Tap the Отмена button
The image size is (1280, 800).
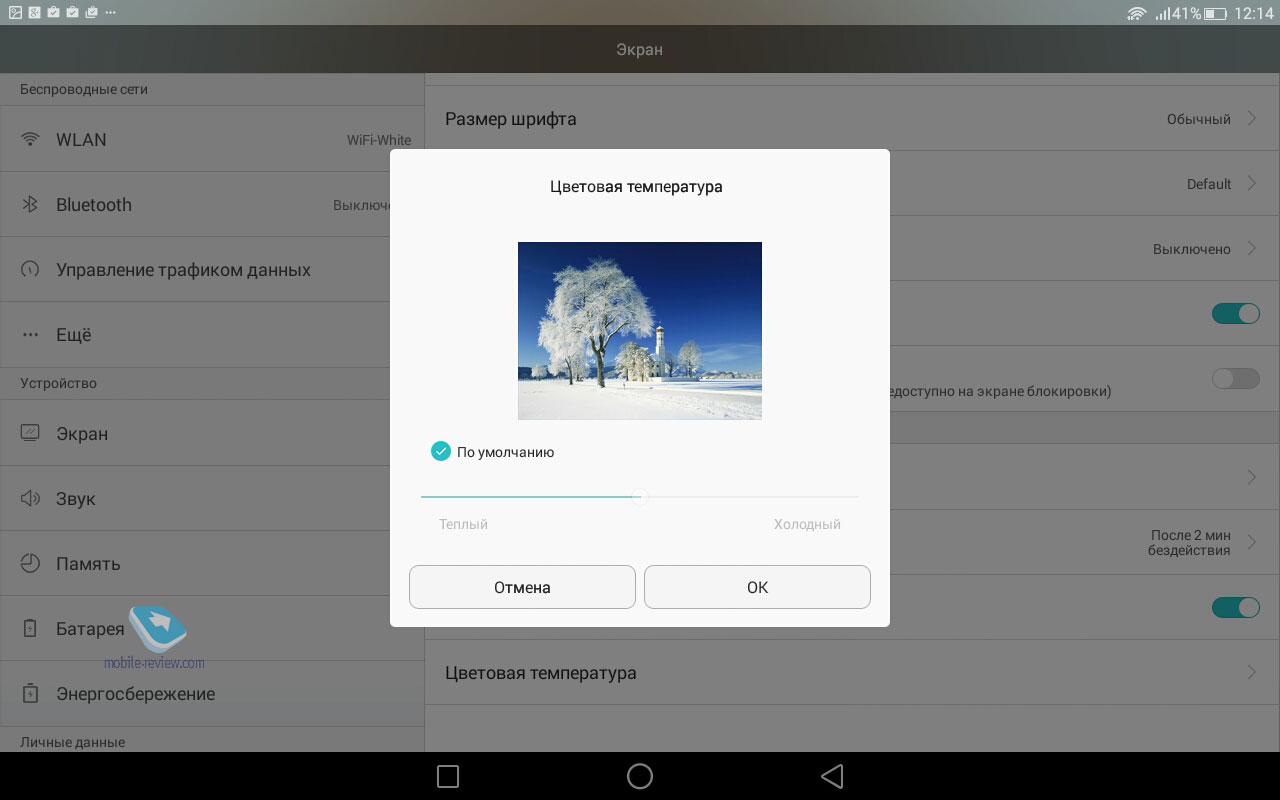click(x=522, y=587)
